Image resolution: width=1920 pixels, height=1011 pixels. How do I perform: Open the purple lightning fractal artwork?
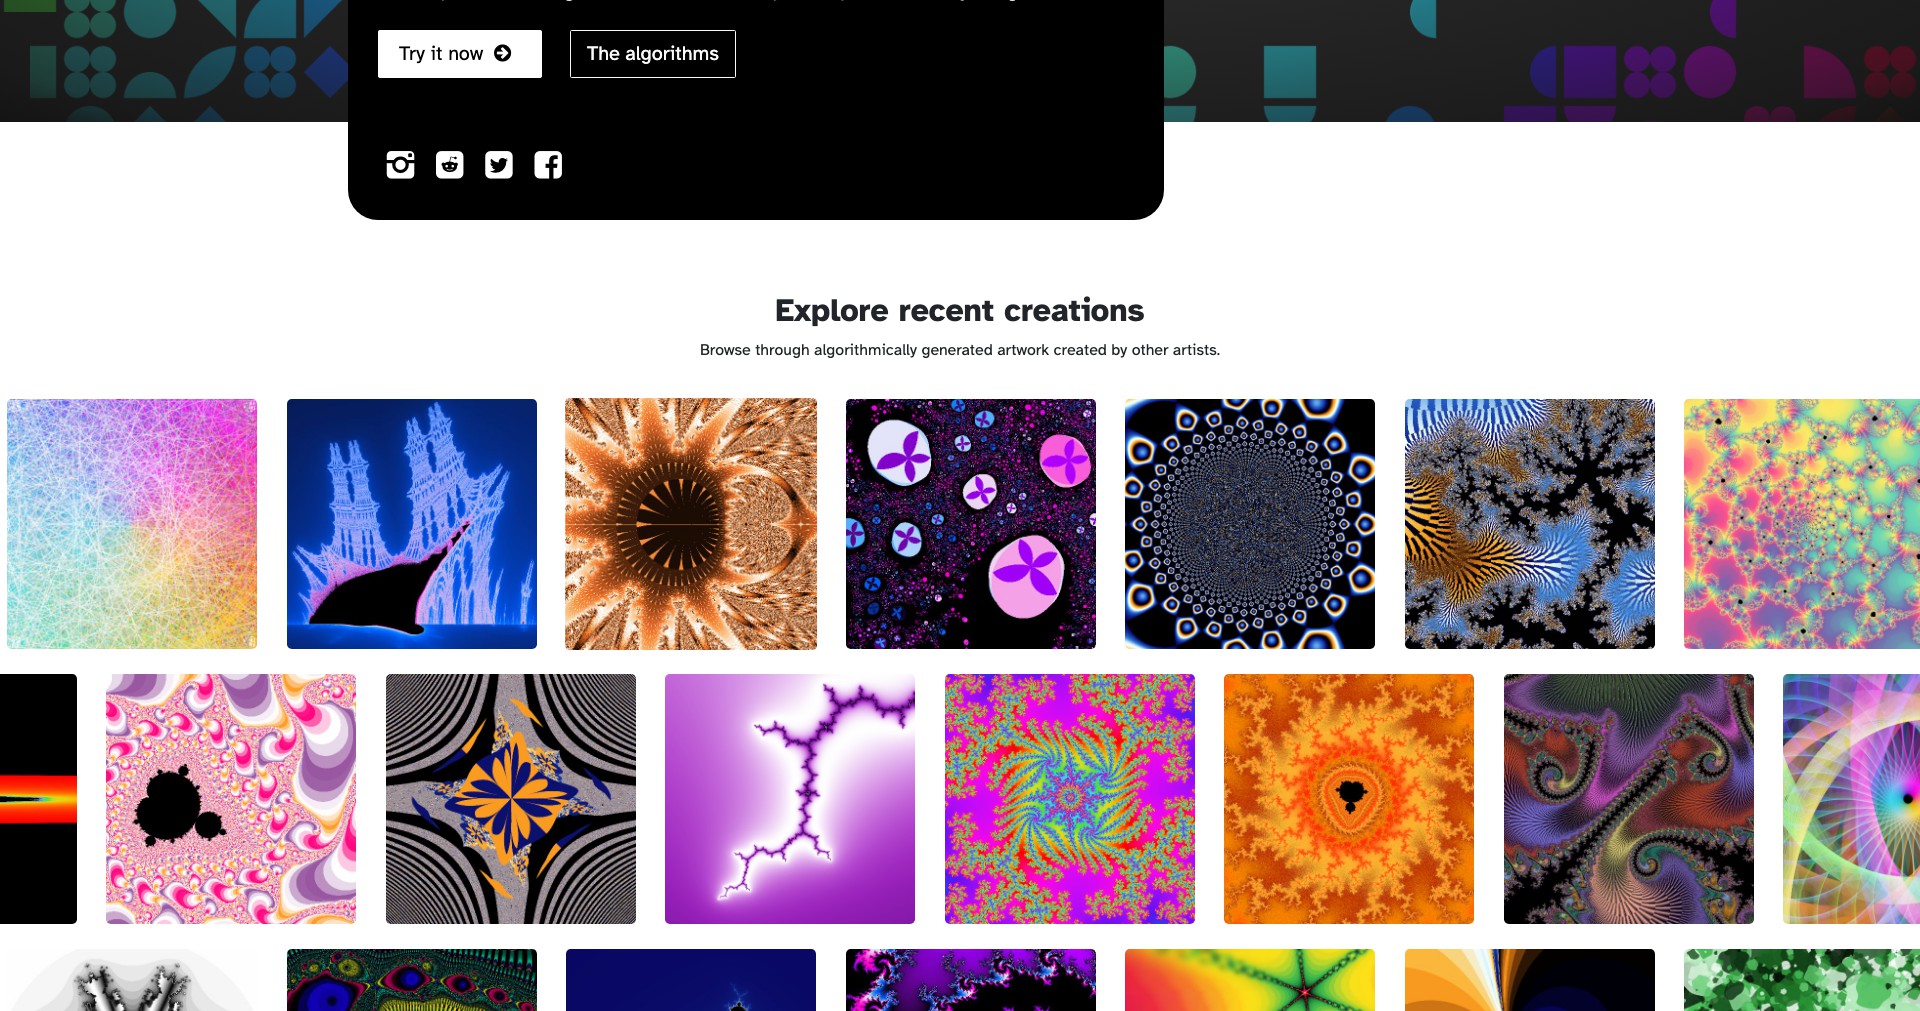click(790, 799)
